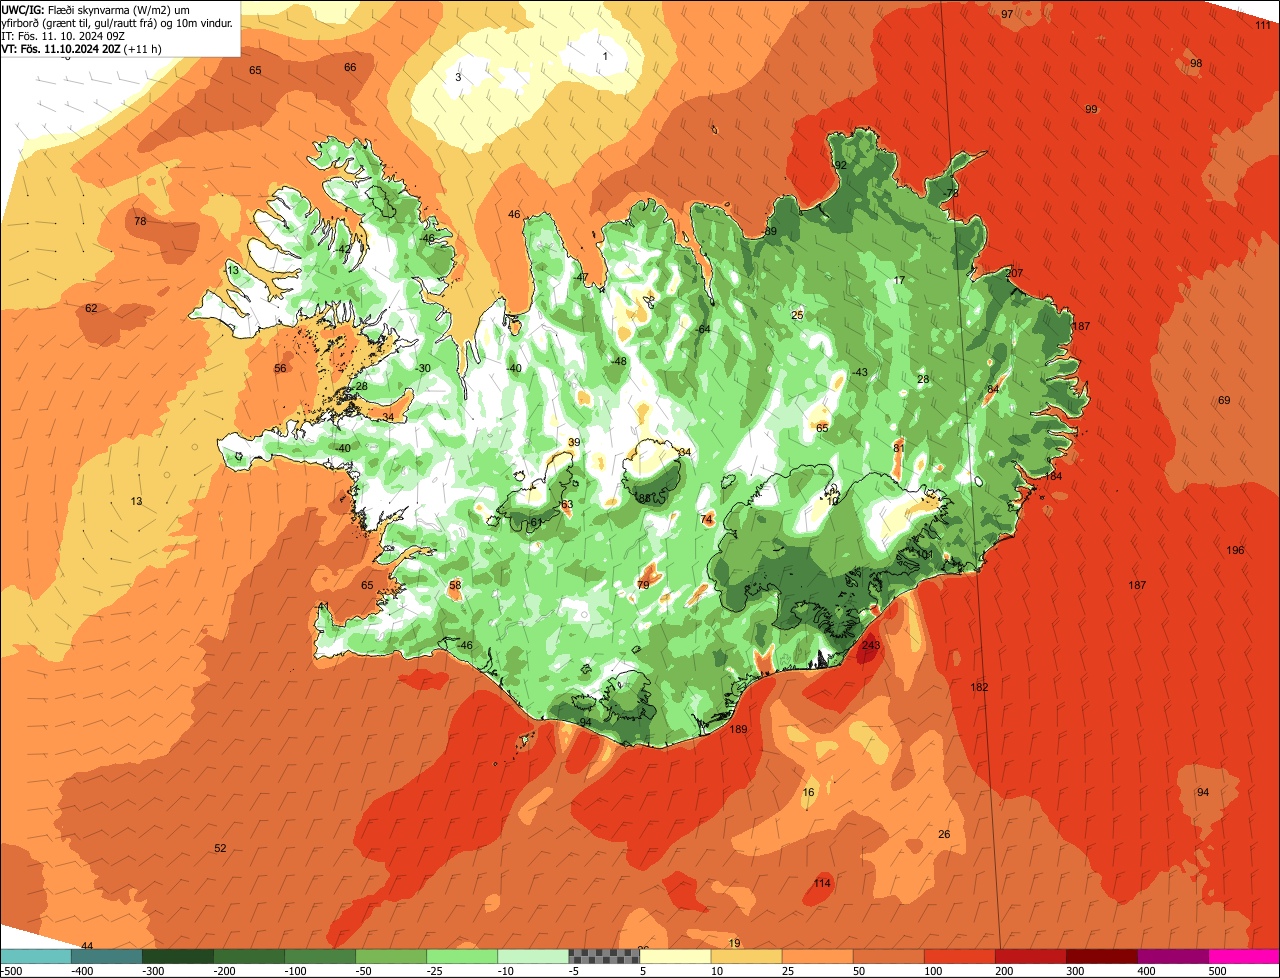Click the 111 value in the top-right corner
This screenshot has width=1280, height=978.
coord(1263,25)
